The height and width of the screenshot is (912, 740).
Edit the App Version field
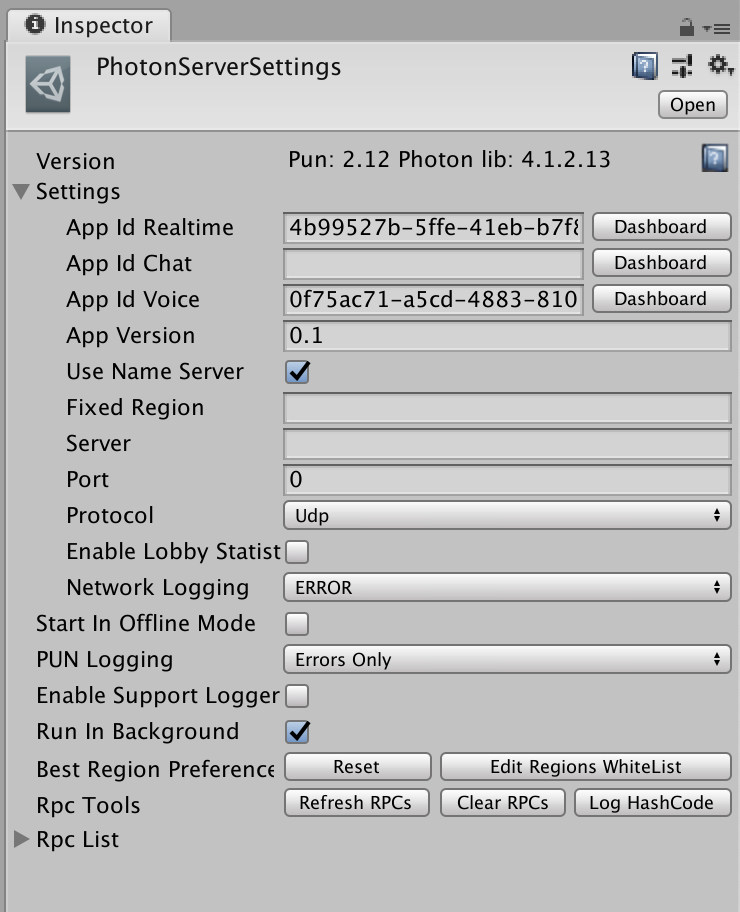pyautogui.click(x=507, y=336)
